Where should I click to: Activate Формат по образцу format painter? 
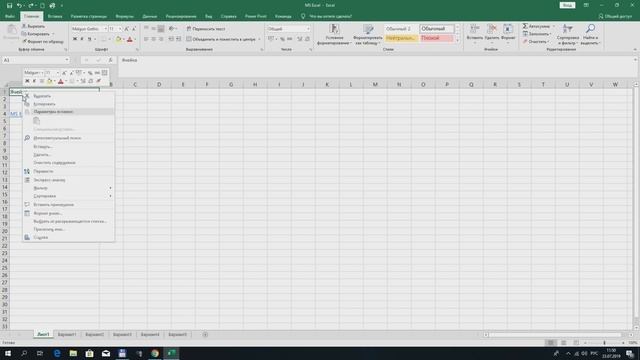pyautogui.click(x=43, y=42)
